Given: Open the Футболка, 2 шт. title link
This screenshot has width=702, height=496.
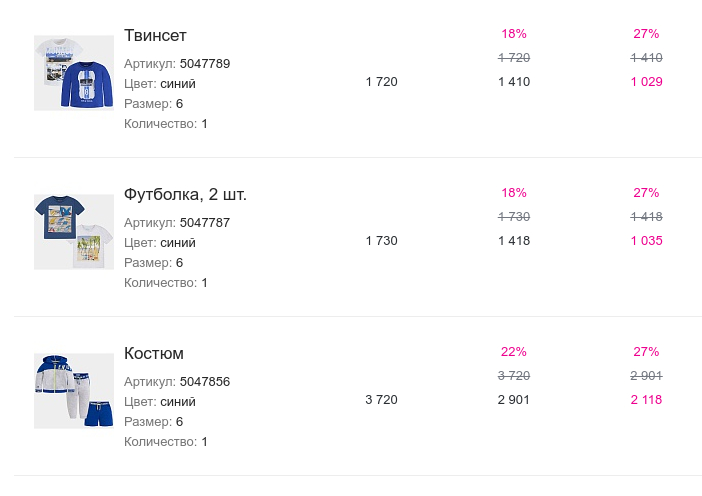Looking at the screenshot, I should point(185,195).
